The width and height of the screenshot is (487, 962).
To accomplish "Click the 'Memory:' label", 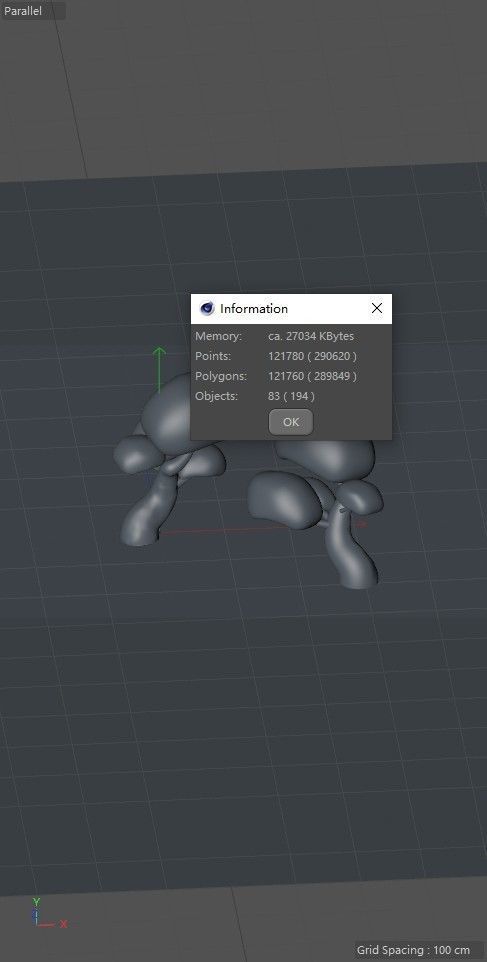I will pos(219,336).
